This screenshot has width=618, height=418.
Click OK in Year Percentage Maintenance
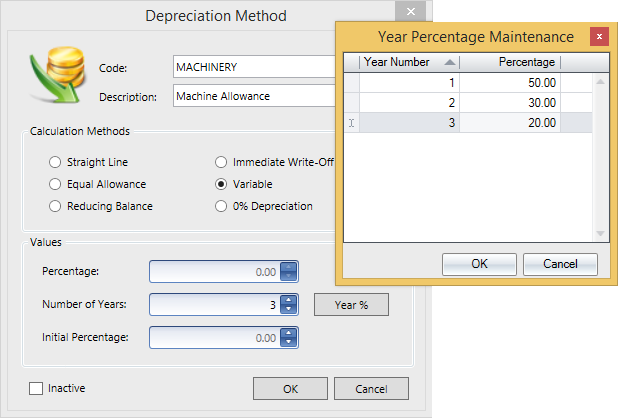pyautogui.click(x=479, y=264)
